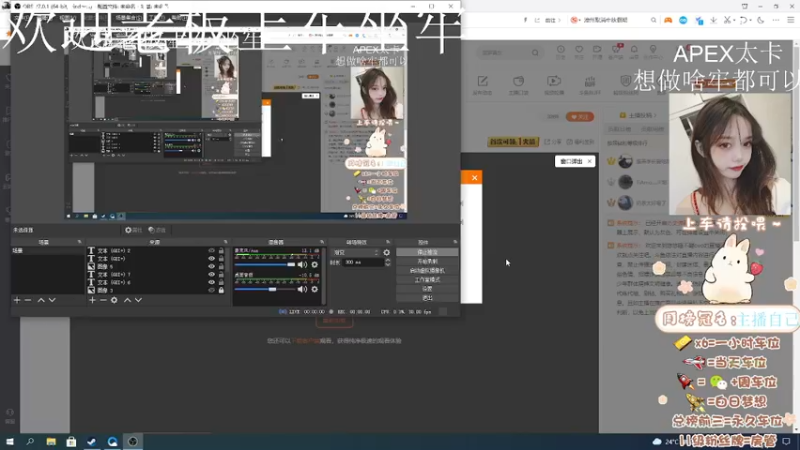Remove the selected scene in OBS

click(x=28, y=300)
